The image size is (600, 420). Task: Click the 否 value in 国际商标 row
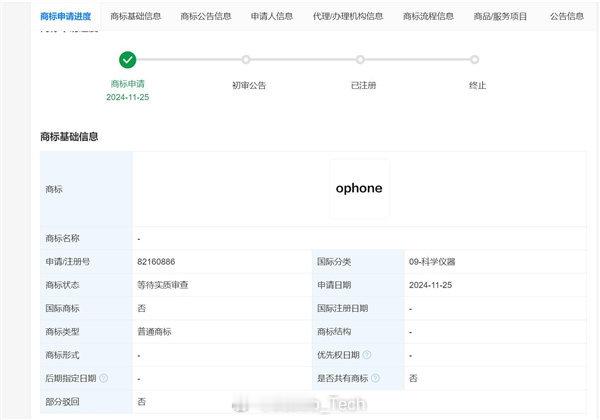coord(142,308)
